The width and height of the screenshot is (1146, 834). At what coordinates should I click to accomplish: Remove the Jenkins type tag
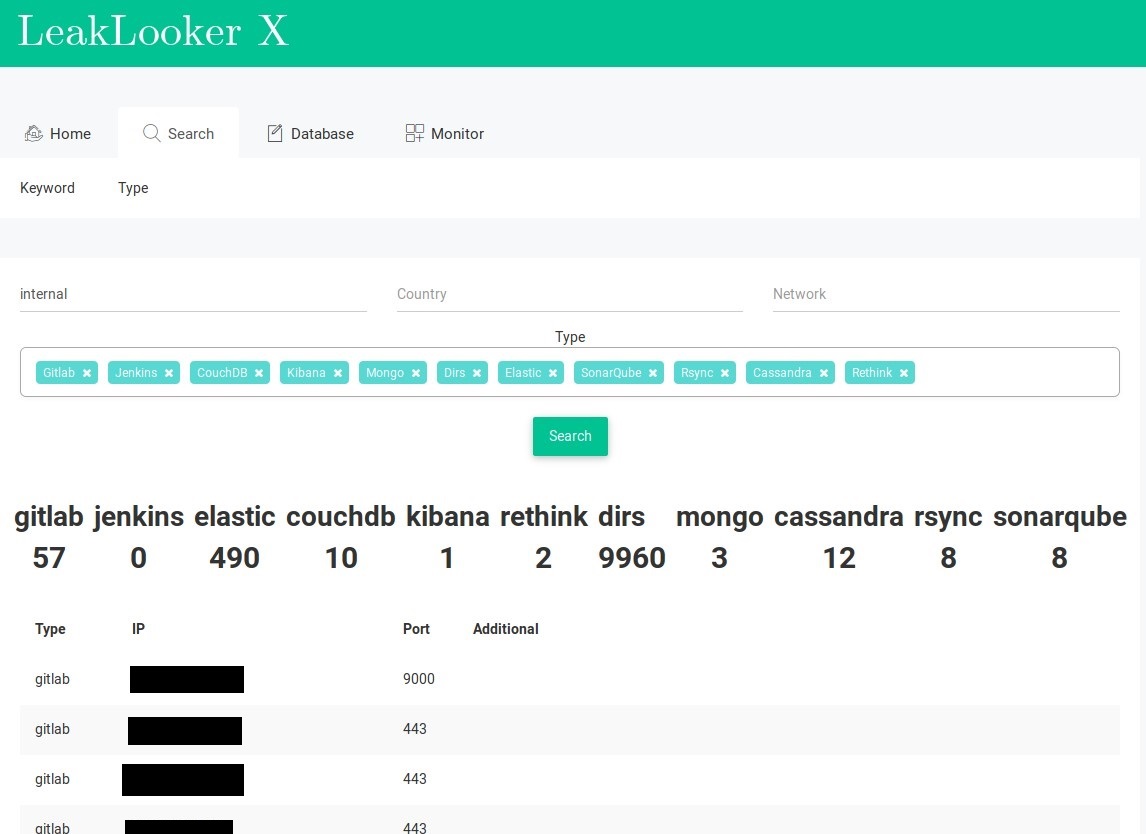pyautogui.click(x=169, y=373)
